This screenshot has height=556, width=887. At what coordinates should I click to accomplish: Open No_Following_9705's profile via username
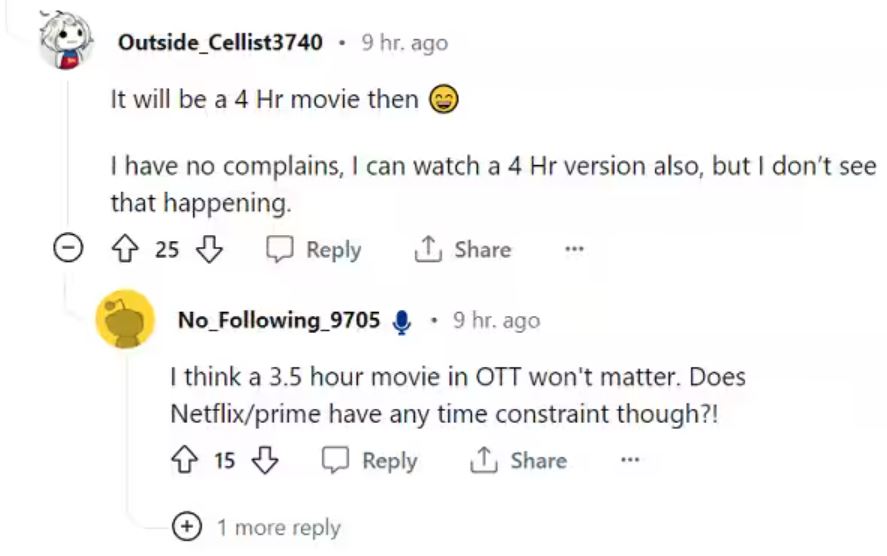point(278,321)
